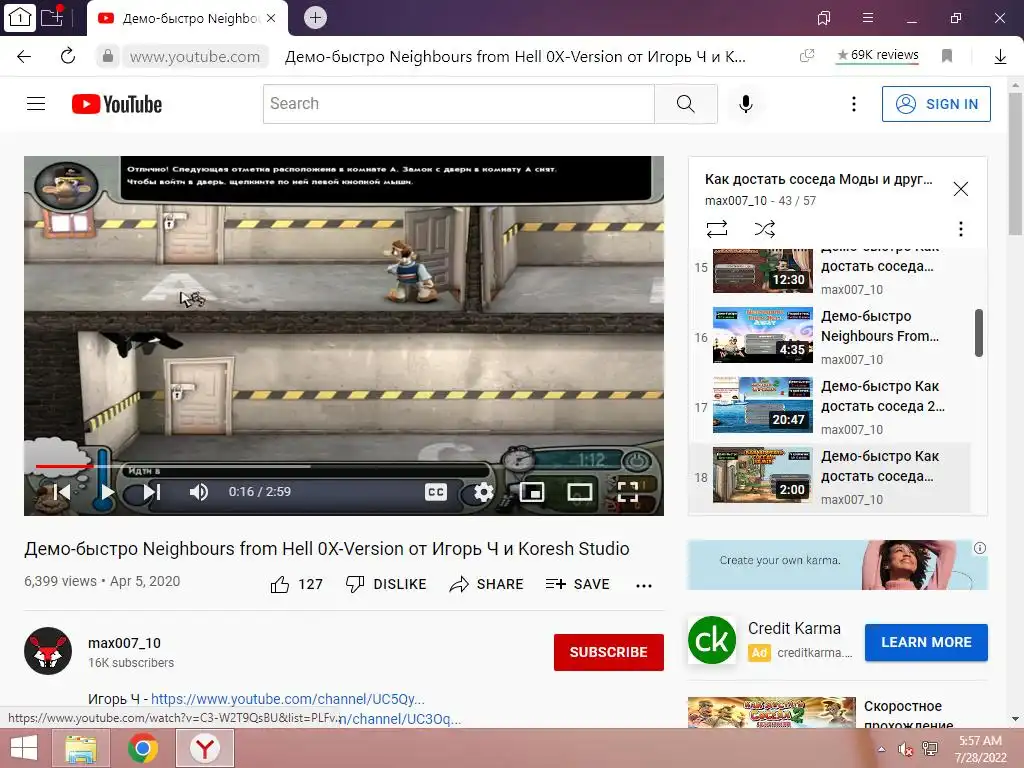
Task: Open the playlist title Как достать соседа
Action: coord(818,180)
